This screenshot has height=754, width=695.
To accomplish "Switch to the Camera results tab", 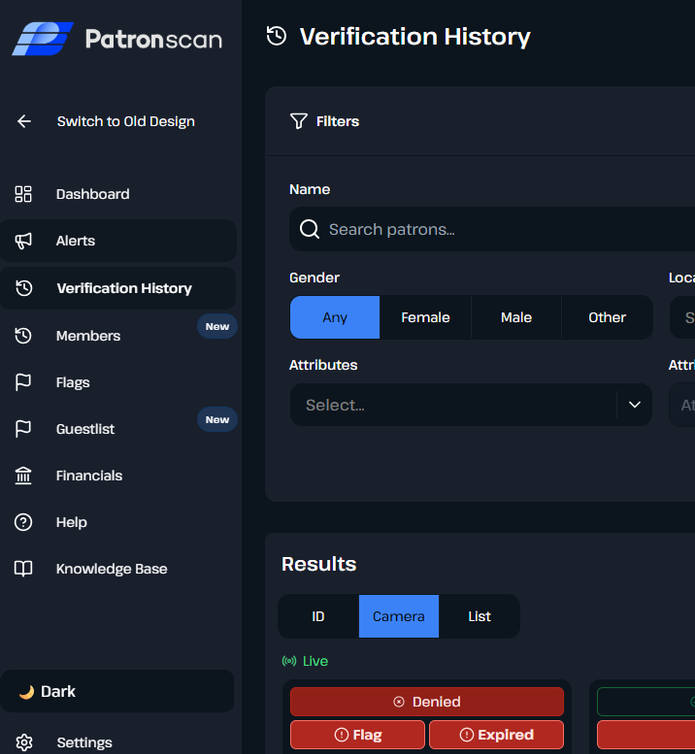I will coord(399,616).
